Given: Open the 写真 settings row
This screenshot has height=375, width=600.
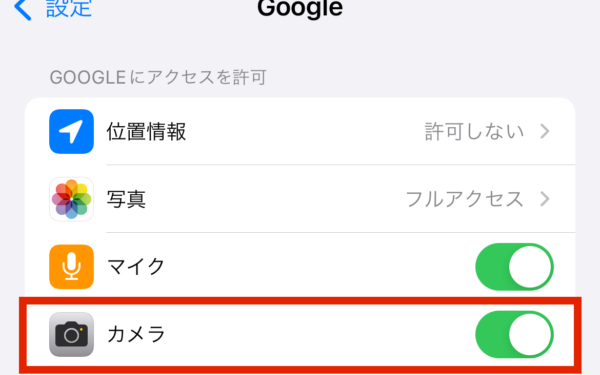Looking at the screenshot, I should [x=300, y=199].
